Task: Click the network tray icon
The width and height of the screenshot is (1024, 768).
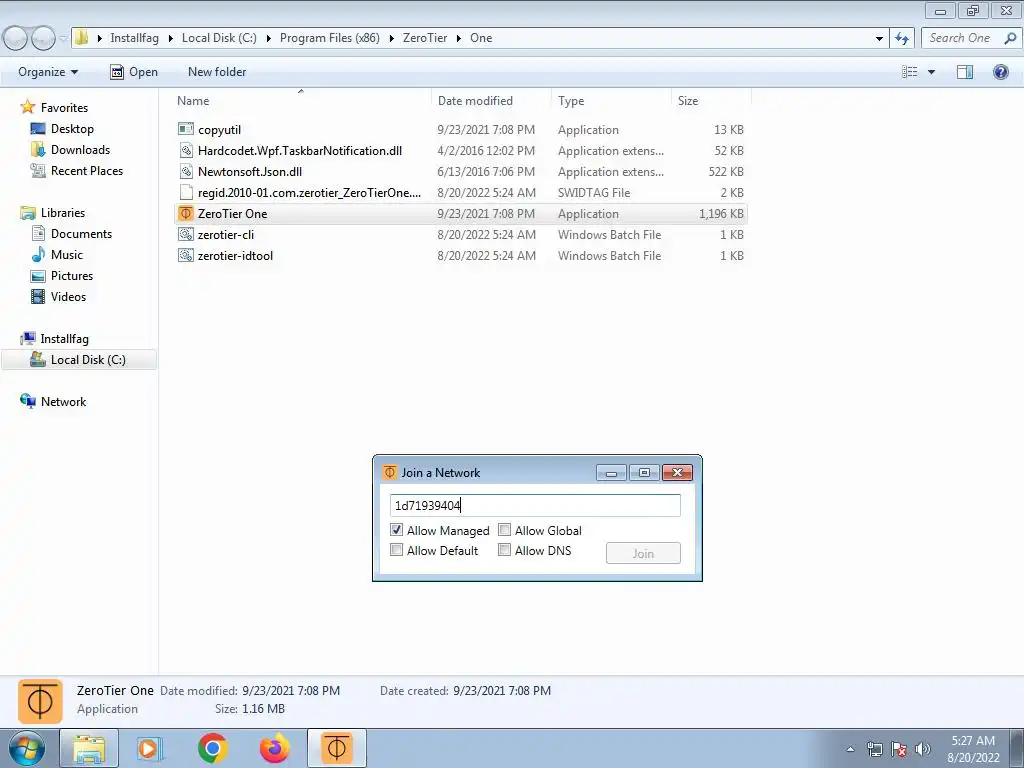Action: (874, 749)
